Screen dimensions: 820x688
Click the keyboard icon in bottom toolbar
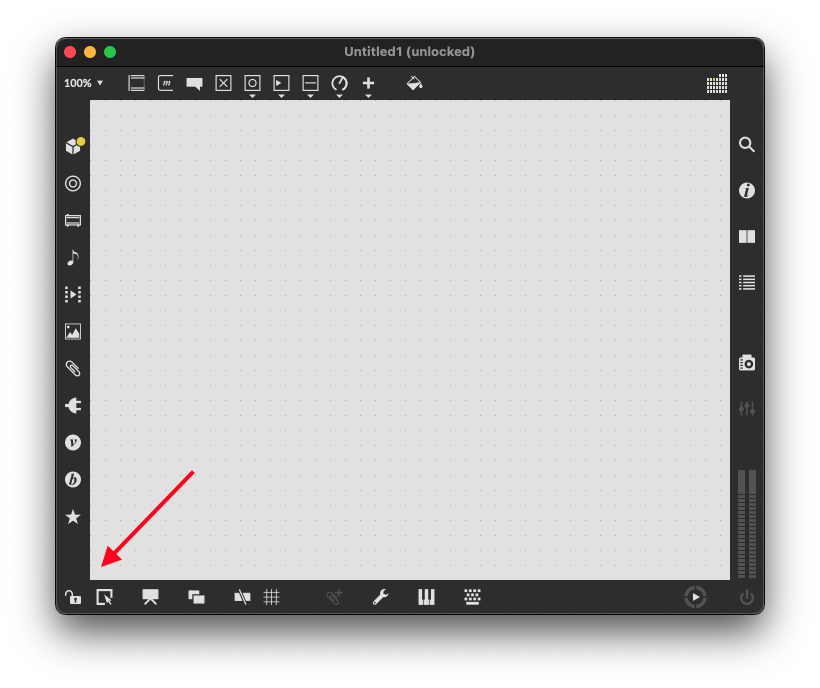(x=472, y=597)
